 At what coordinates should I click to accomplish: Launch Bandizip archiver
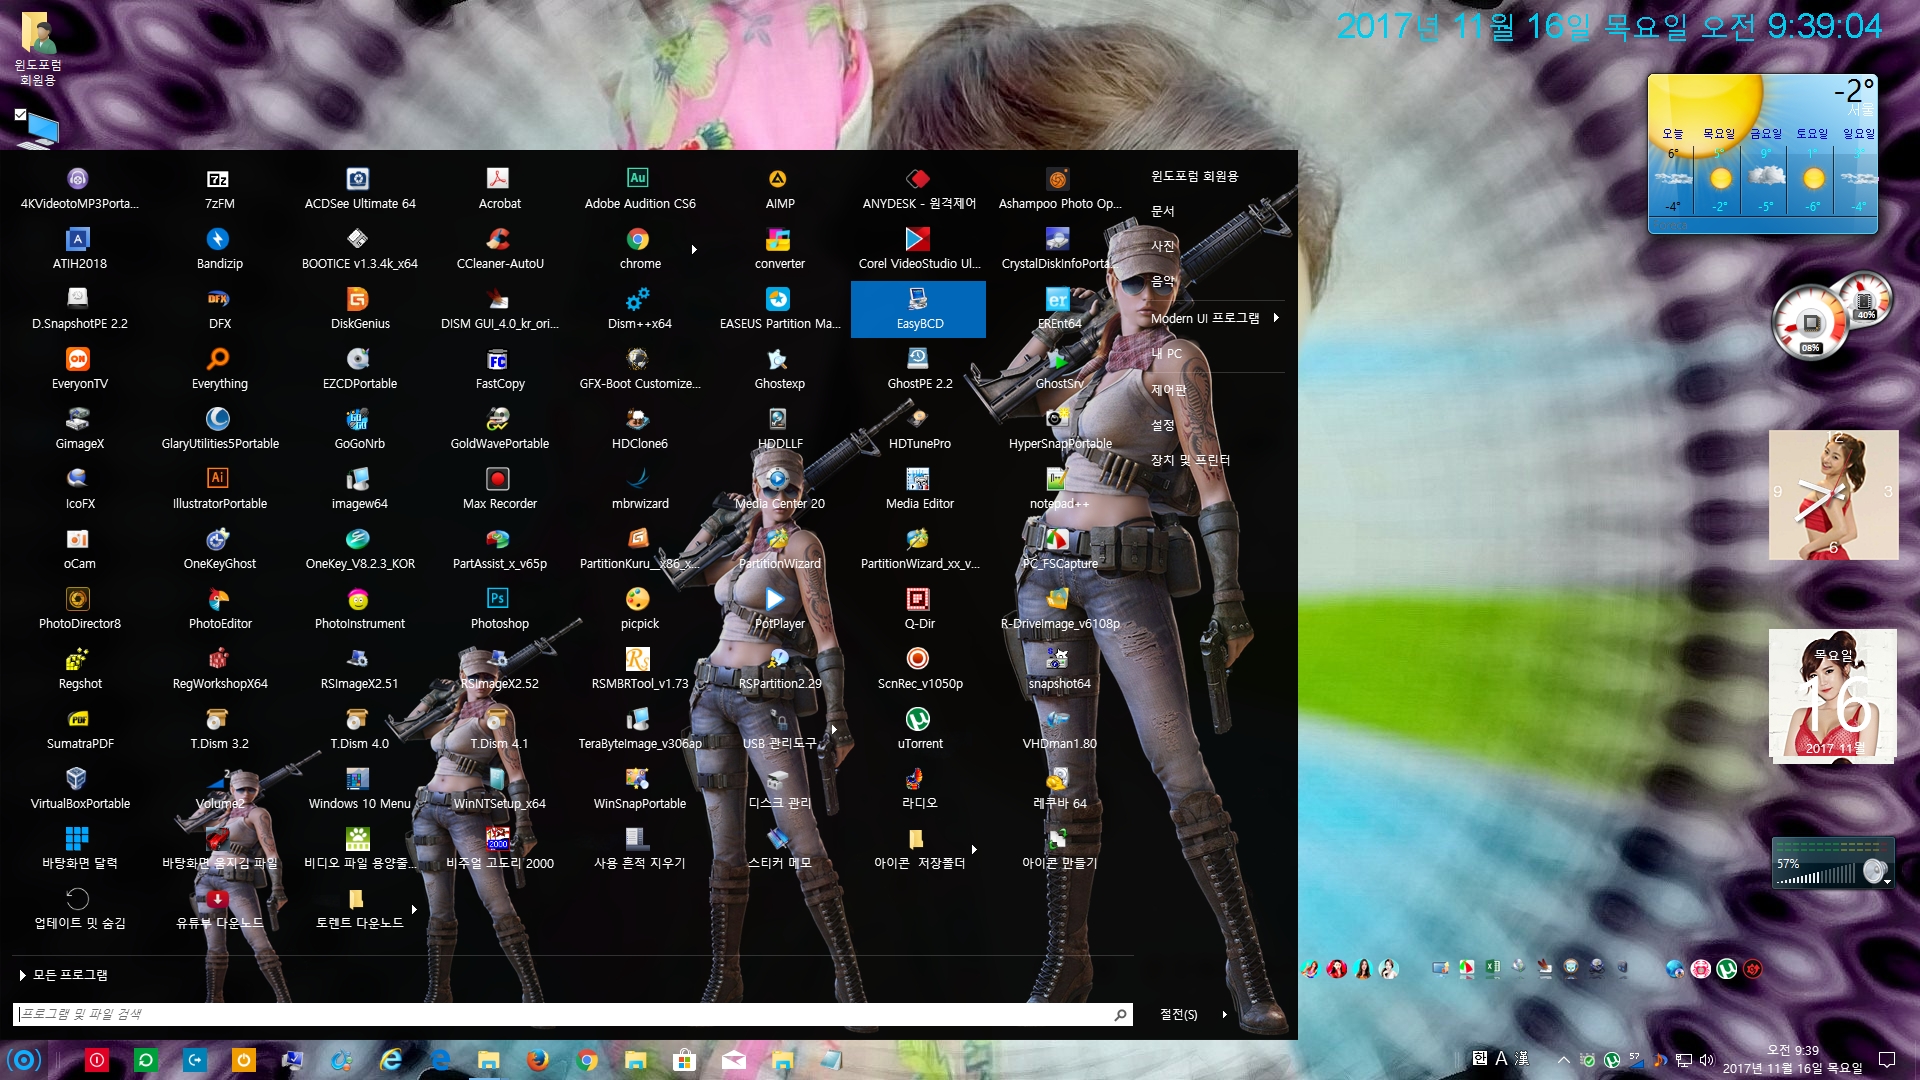219,250
